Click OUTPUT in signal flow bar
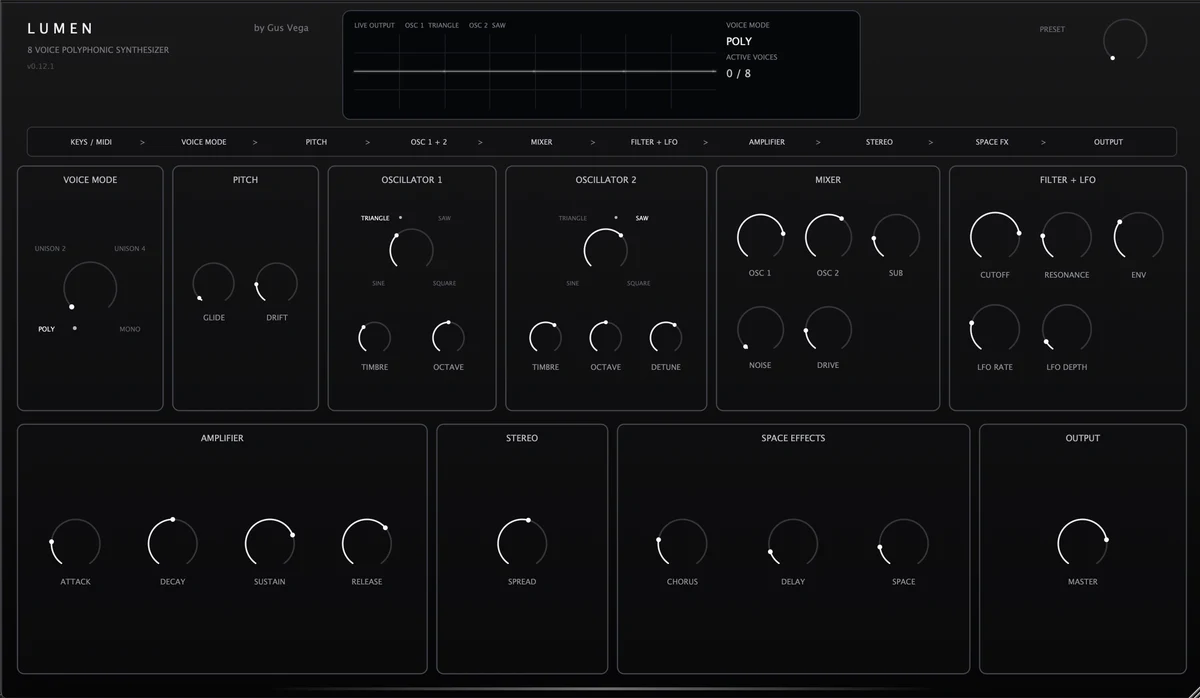 point(1108,142)
